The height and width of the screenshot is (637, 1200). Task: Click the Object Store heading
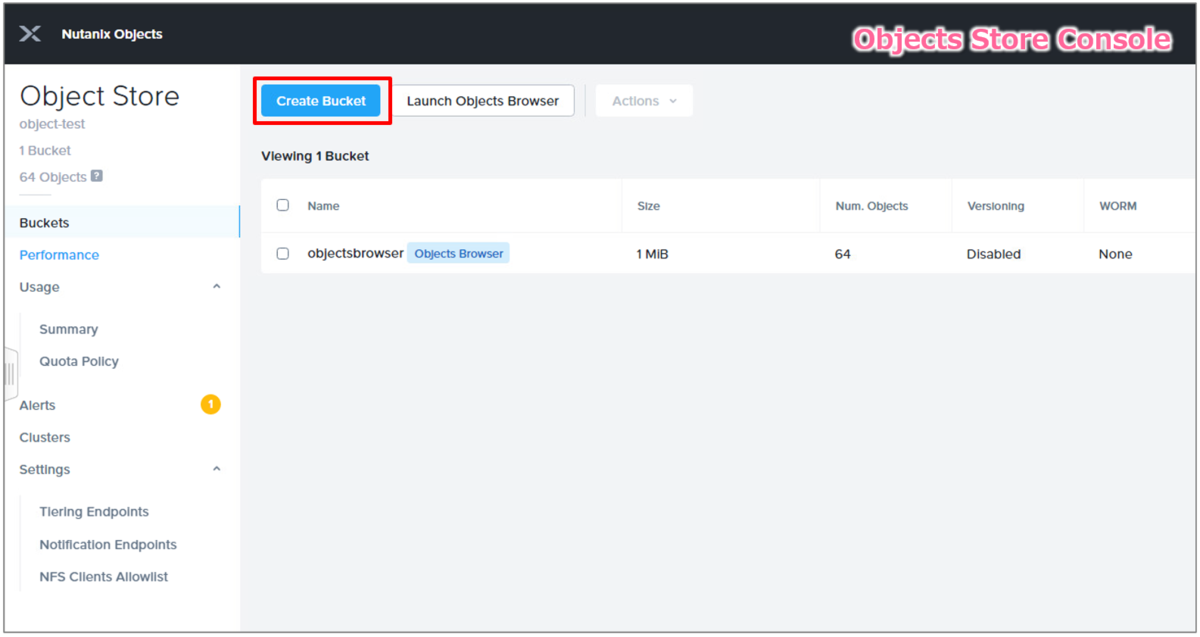click(100, 96)
